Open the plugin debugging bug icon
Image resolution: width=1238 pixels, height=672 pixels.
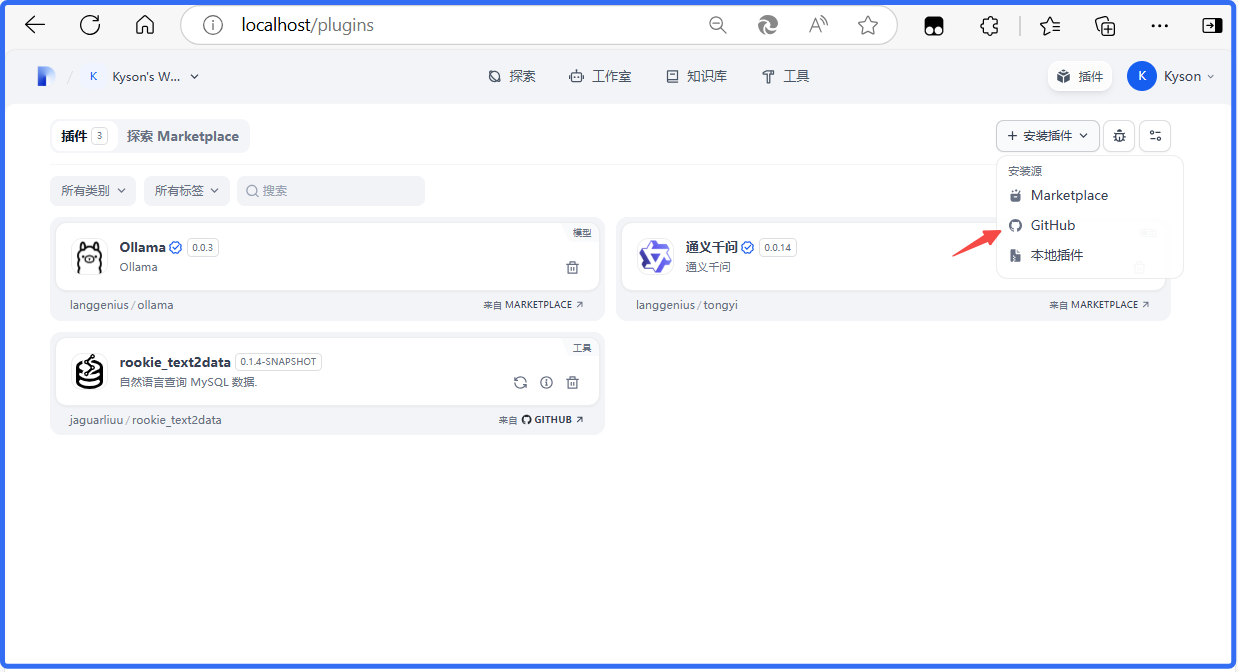tap(1119, 136)
